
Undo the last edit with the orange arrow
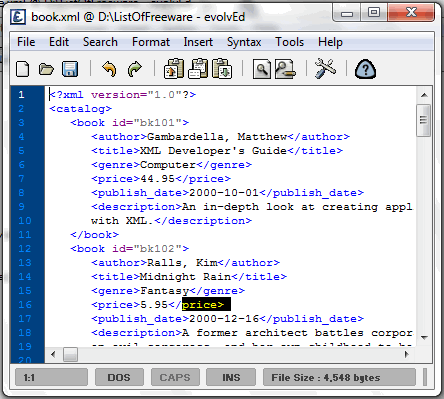click(x=109, y=69)
